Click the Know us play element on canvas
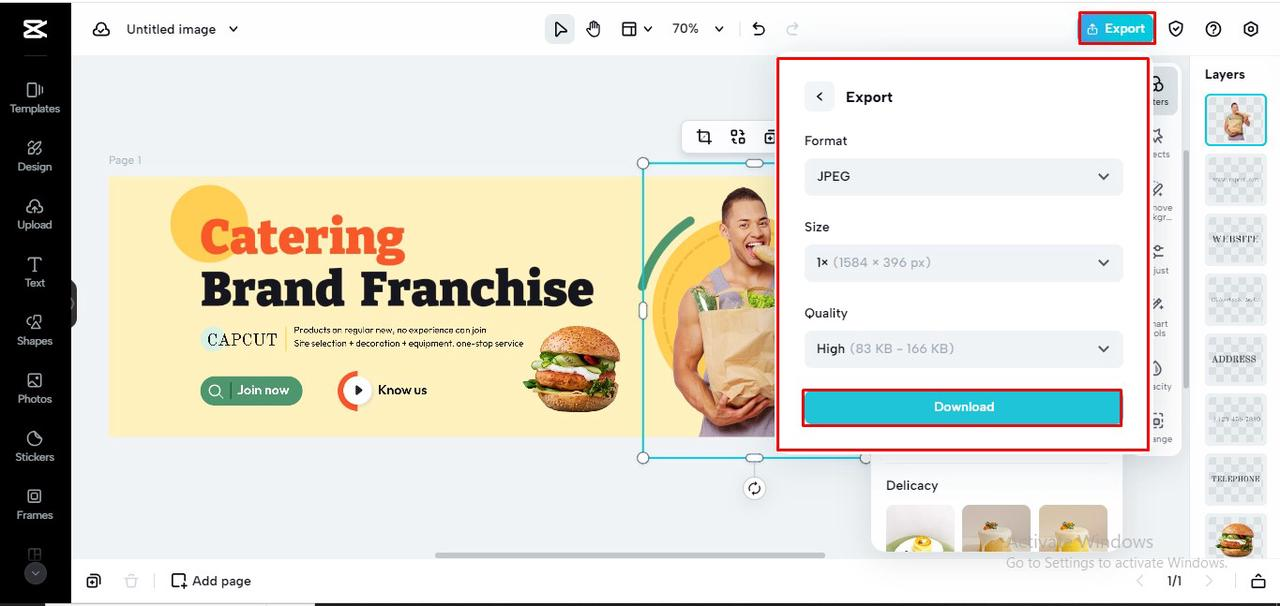 383,390
